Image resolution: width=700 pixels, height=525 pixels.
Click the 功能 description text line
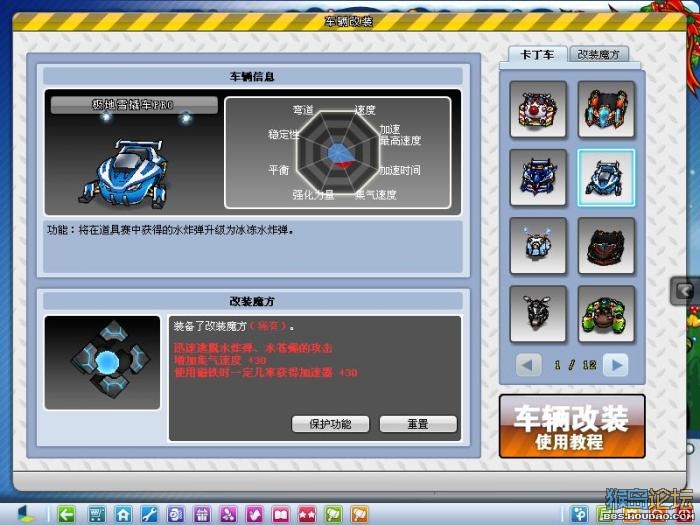click(170, 230)
